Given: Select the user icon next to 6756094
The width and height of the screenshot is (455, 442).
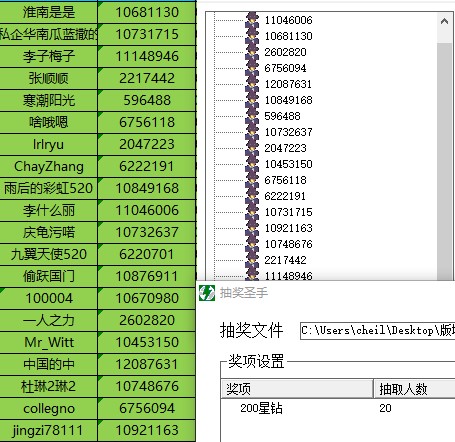Looking at the screenshot, I should [x=252, y=68].
